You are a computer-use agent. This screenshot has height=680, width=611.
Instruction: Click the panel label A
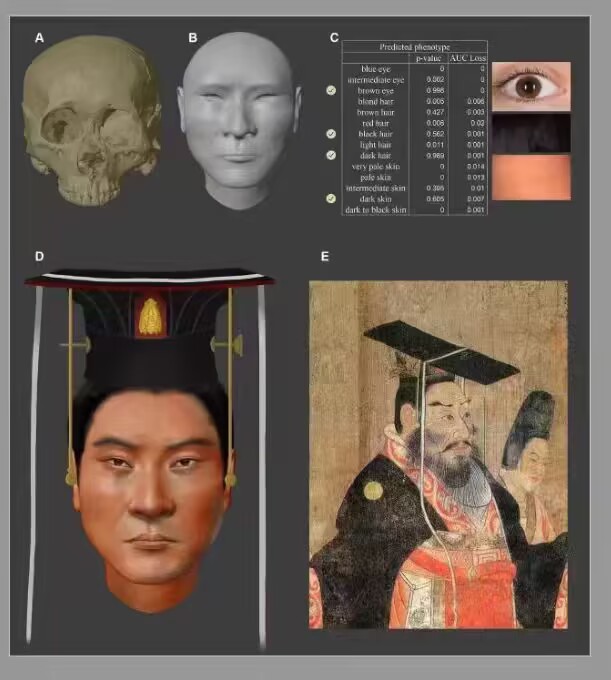pos(39,38)
